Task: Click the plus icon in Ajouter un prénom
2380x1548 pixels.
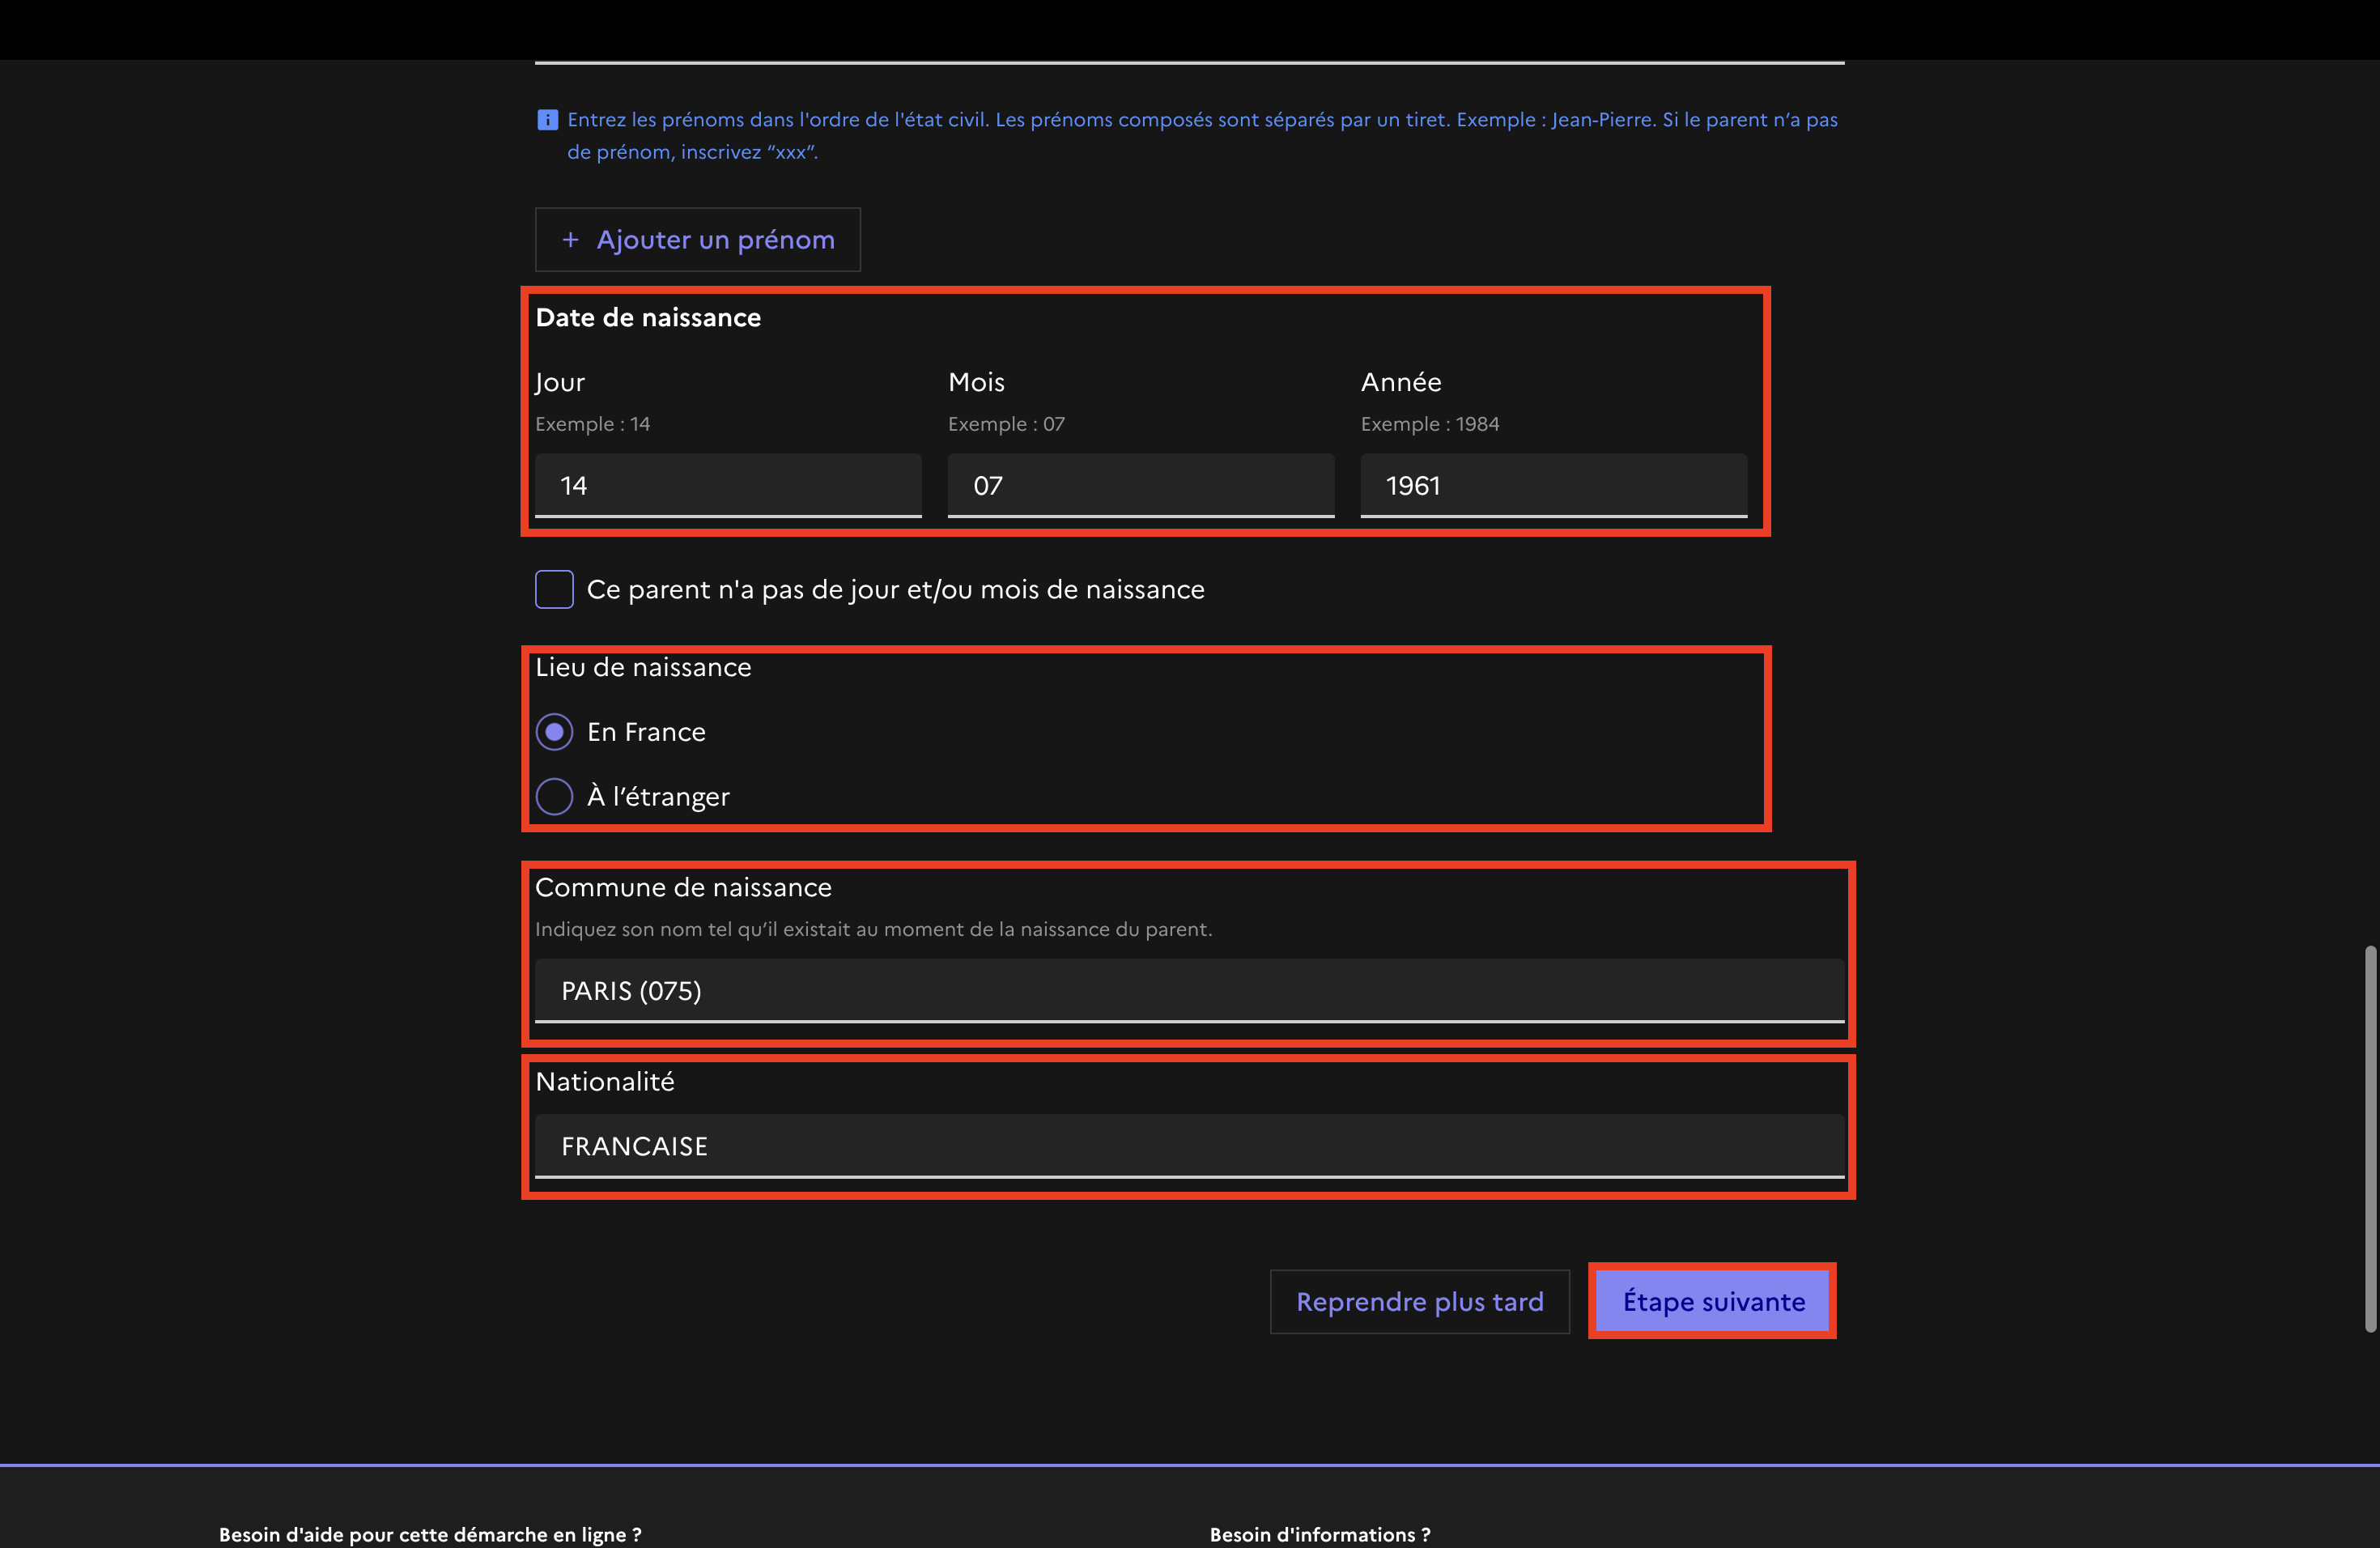Action: [570, 240]
